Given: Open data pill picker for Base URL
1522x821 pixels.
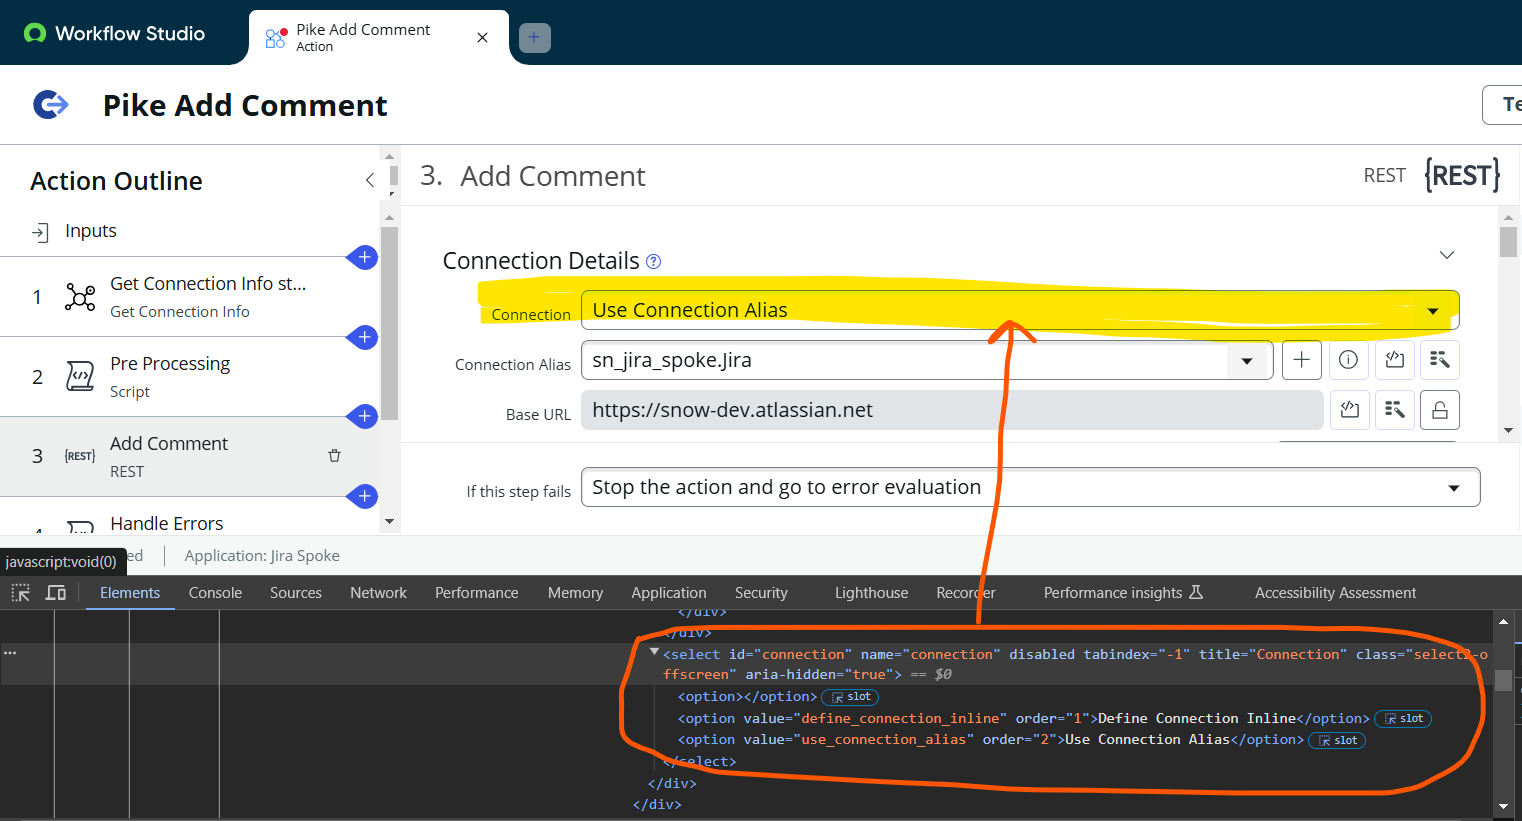Looking at the screenshot, I should click(x=1395, y=410).
